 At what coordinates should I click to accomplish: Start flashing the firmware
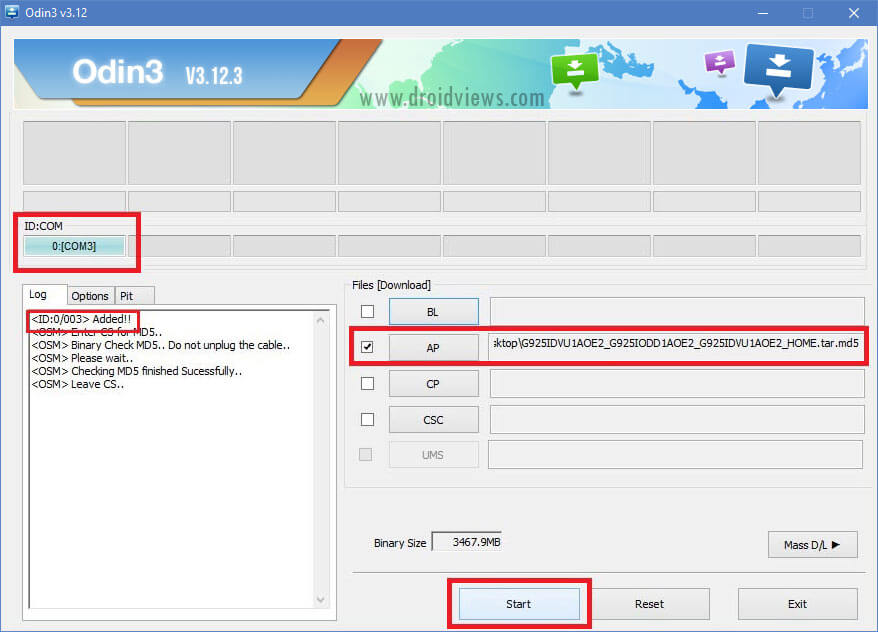pos(519,604)
